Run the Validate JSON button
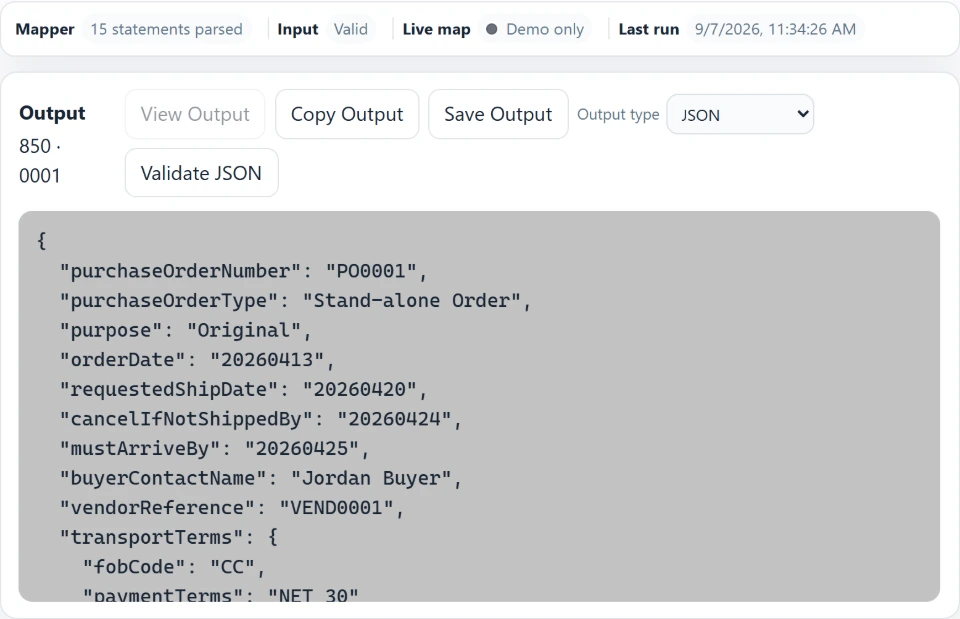The height and width of the screenshot is (619, 960). tap(201, 173)
